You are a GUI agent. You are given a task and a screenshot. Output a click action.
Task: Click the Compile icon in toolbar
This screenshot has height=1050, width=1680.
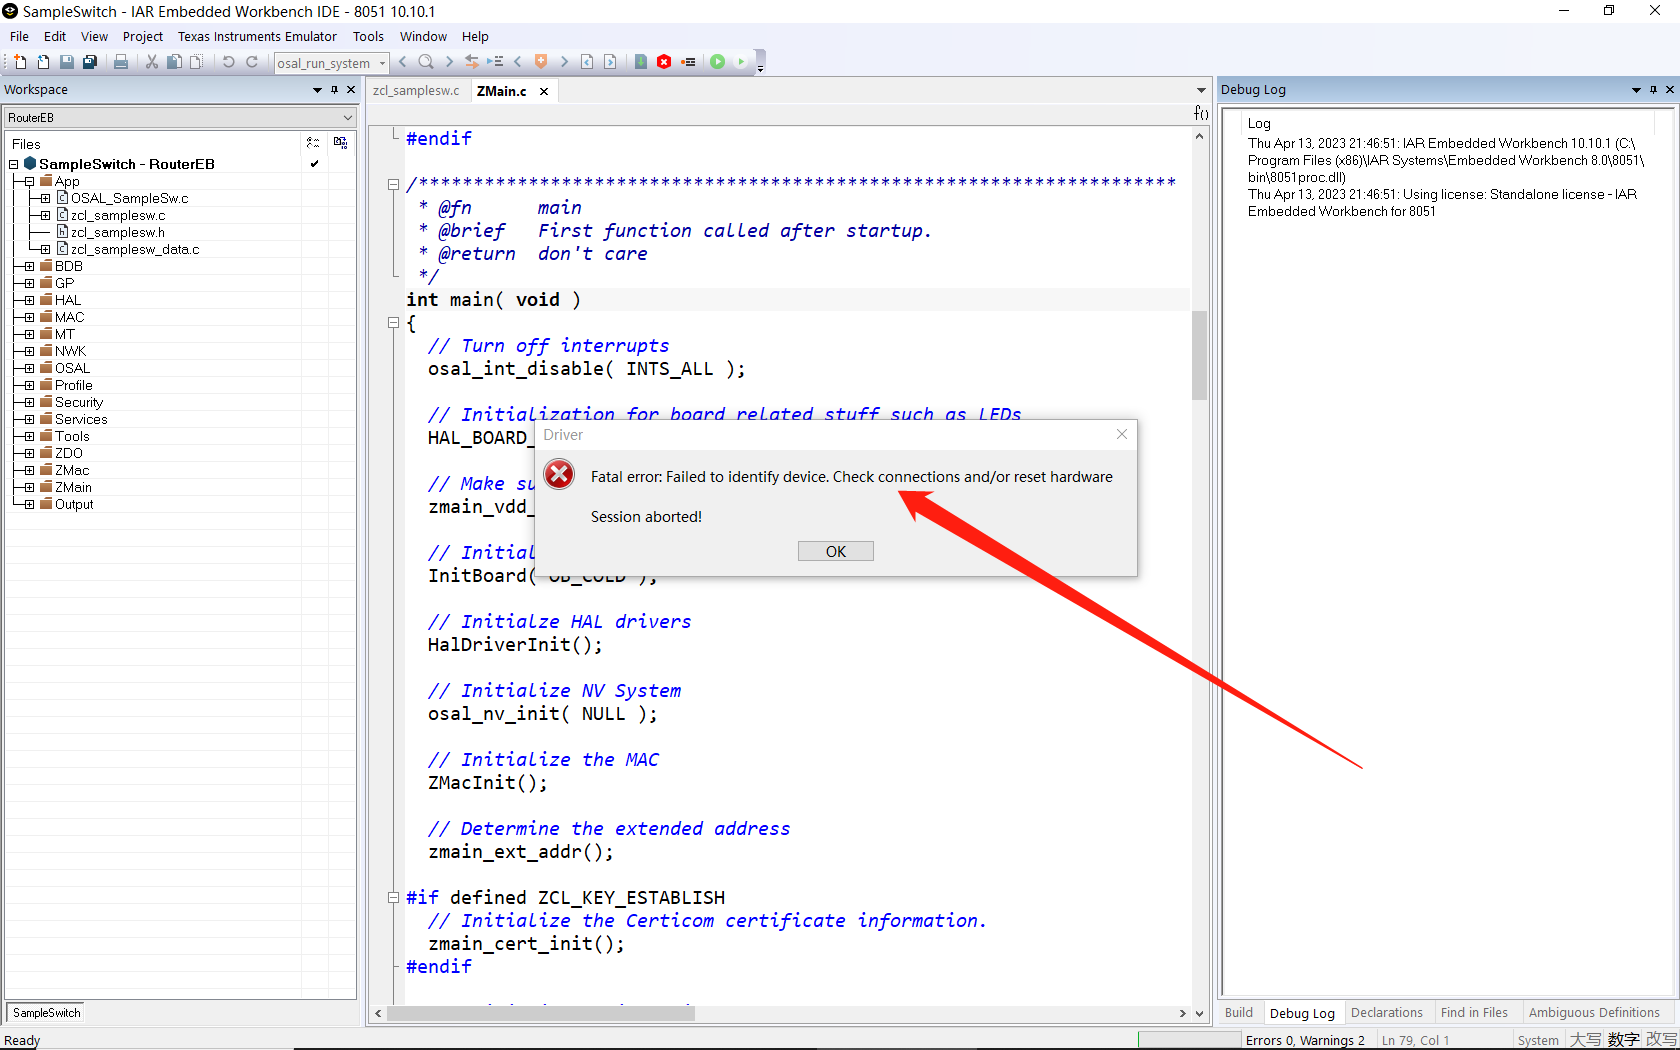(641, 62)
